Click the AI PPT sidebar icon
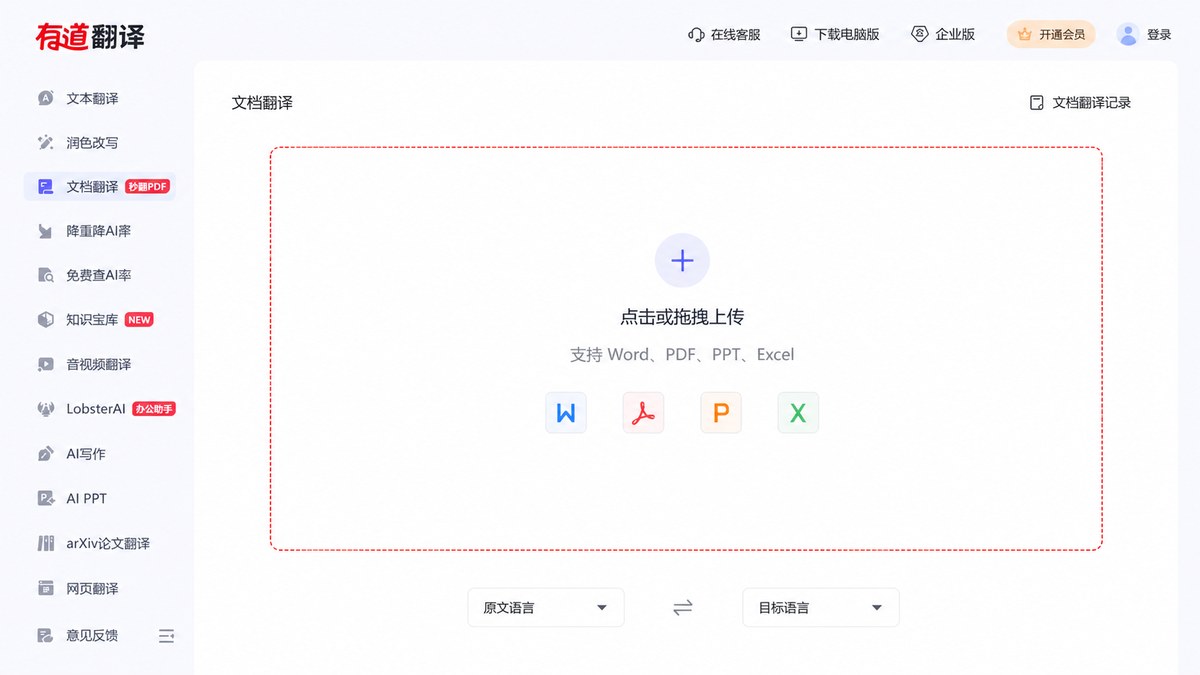Viewport: 1200px width, 675px height. point(46,498)
